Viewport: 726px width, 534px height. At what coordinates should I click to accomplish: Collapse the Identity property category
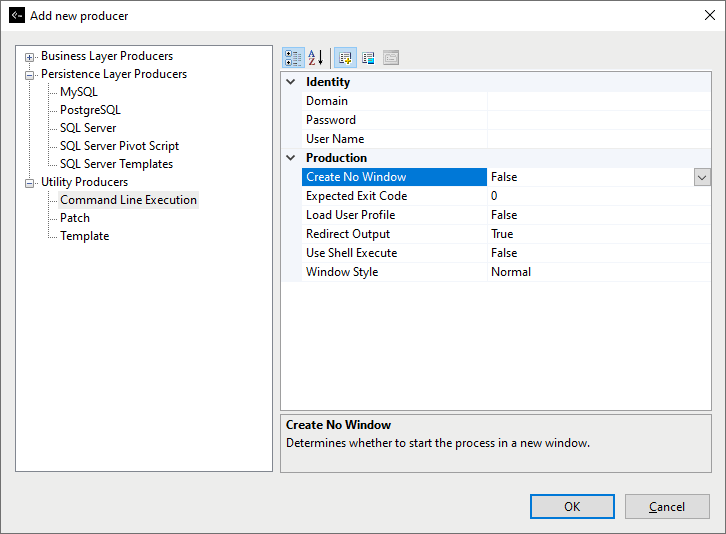click(291, 82)
